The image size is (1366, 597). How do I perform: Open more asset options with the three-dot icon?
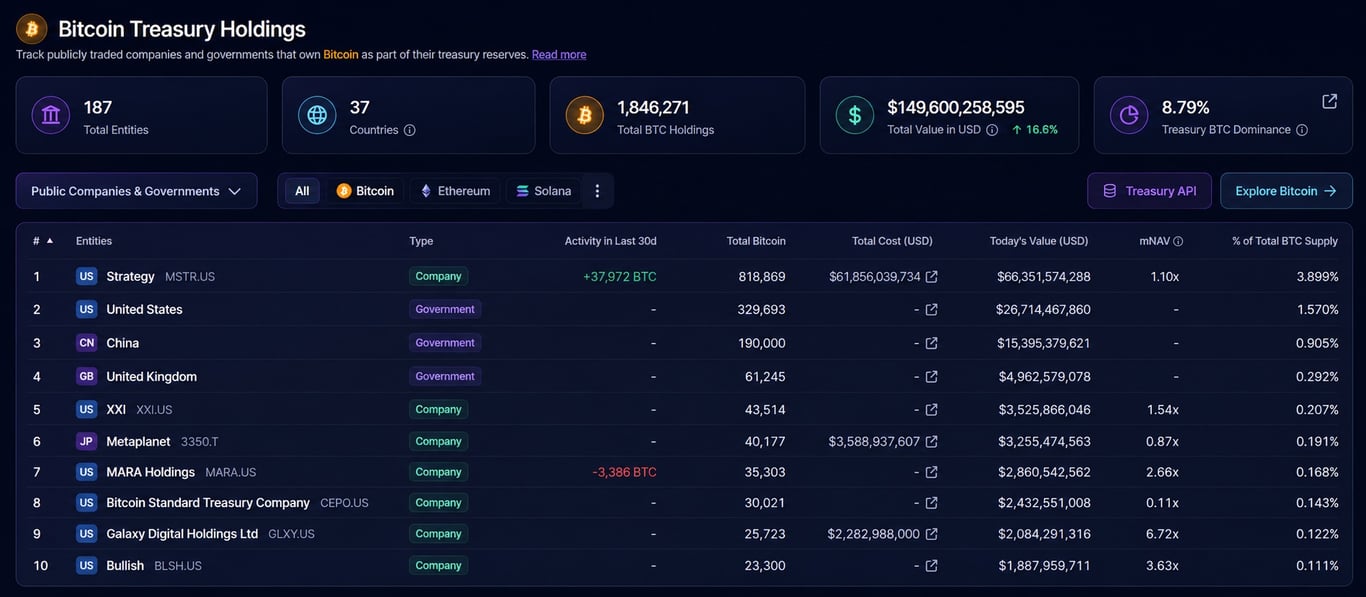pos(598,191)
